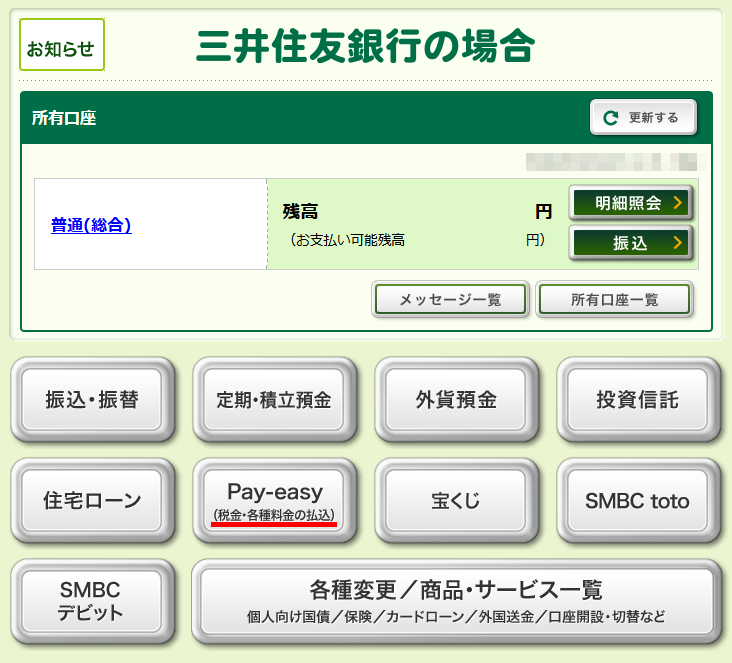Viewport: 732px width, 663px height.
Task: Open 各種変更／商品・サービス一覧
Action: (456, 601)
